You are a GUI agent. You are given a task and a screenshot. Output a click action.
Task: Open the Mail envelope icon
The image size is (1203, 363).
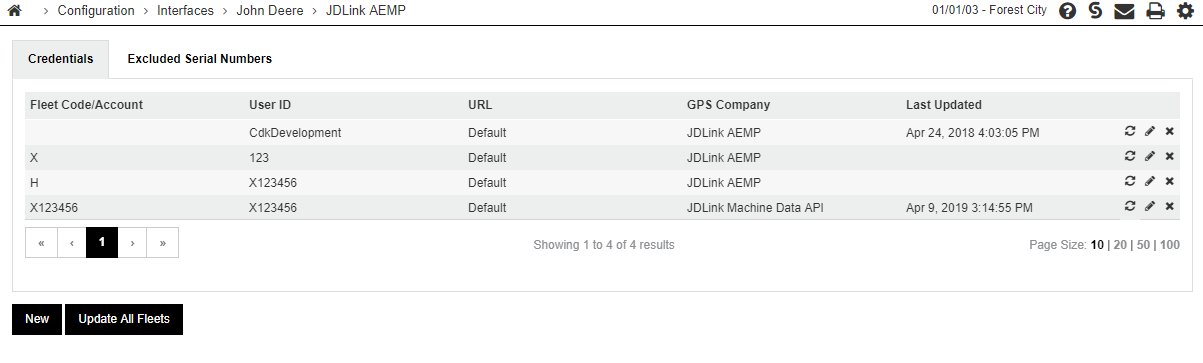point(1124,12)
